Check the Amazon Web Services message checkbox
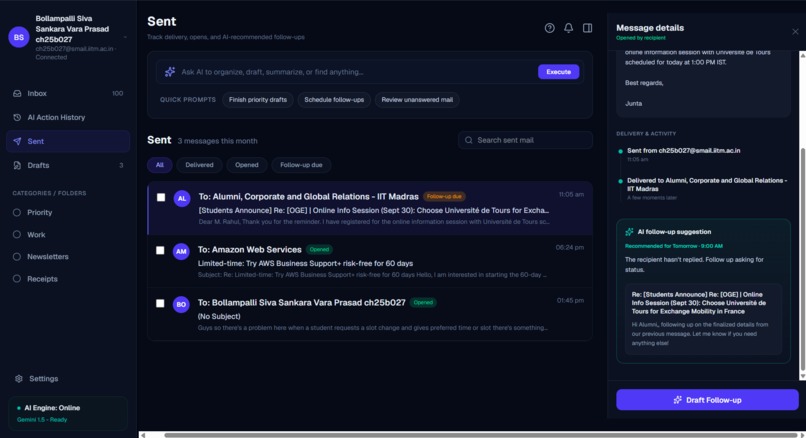 coord(160,250)
